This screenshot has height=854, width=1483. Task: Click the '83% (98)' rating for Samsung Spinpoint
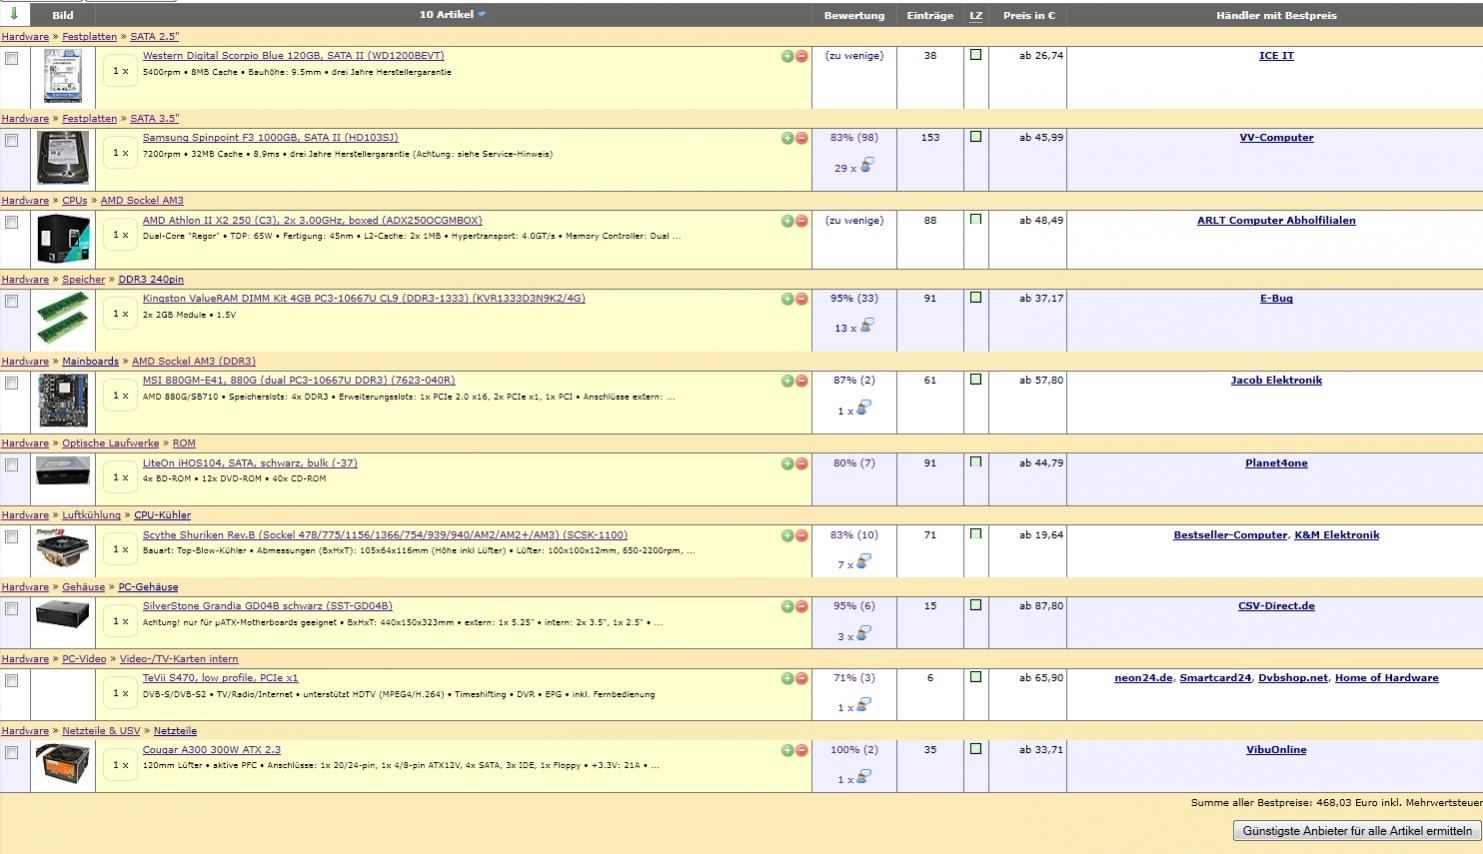tap(854, 138)
